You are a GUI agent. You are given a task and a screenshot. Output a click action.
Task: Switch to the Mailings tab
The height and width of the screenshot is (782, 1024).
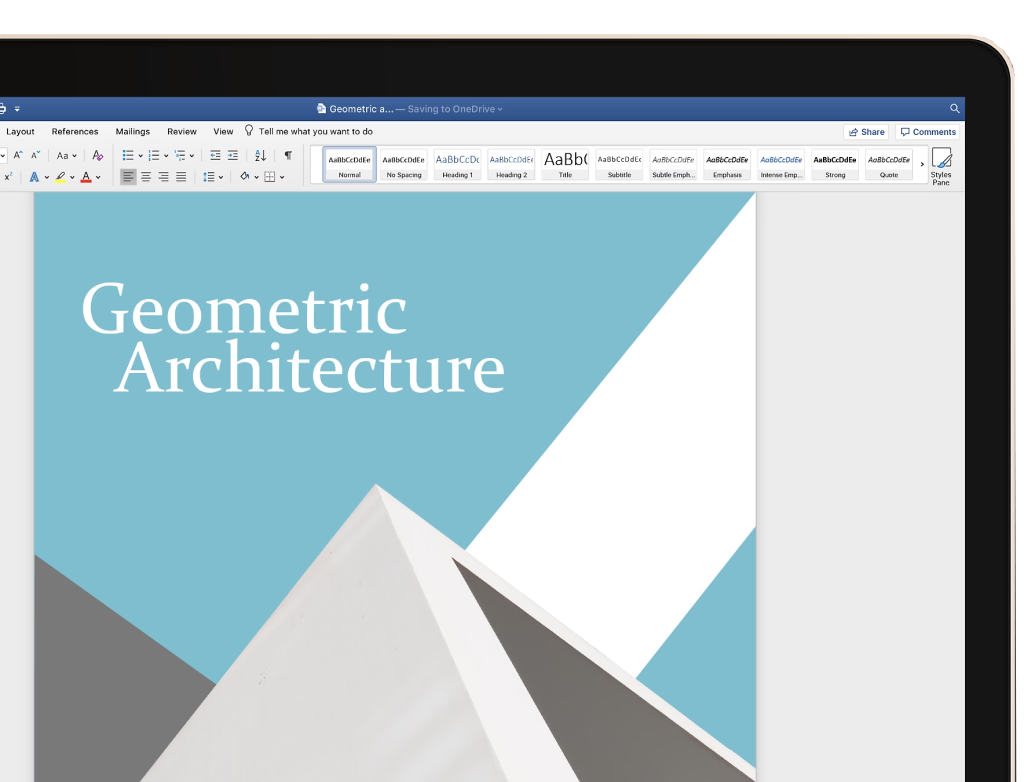pos(132,131)
